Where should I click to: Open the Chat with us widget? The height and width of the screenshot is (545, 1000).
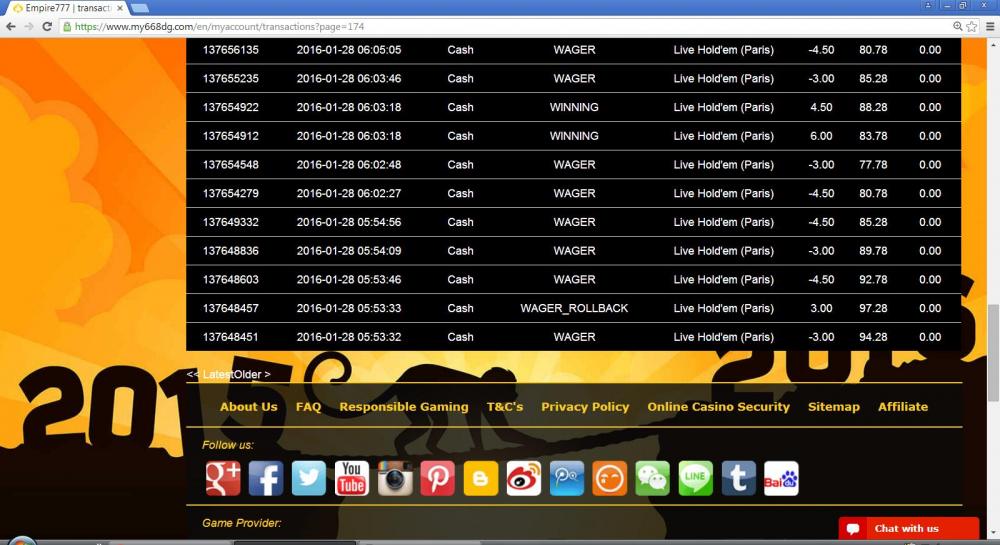[909, 528]
